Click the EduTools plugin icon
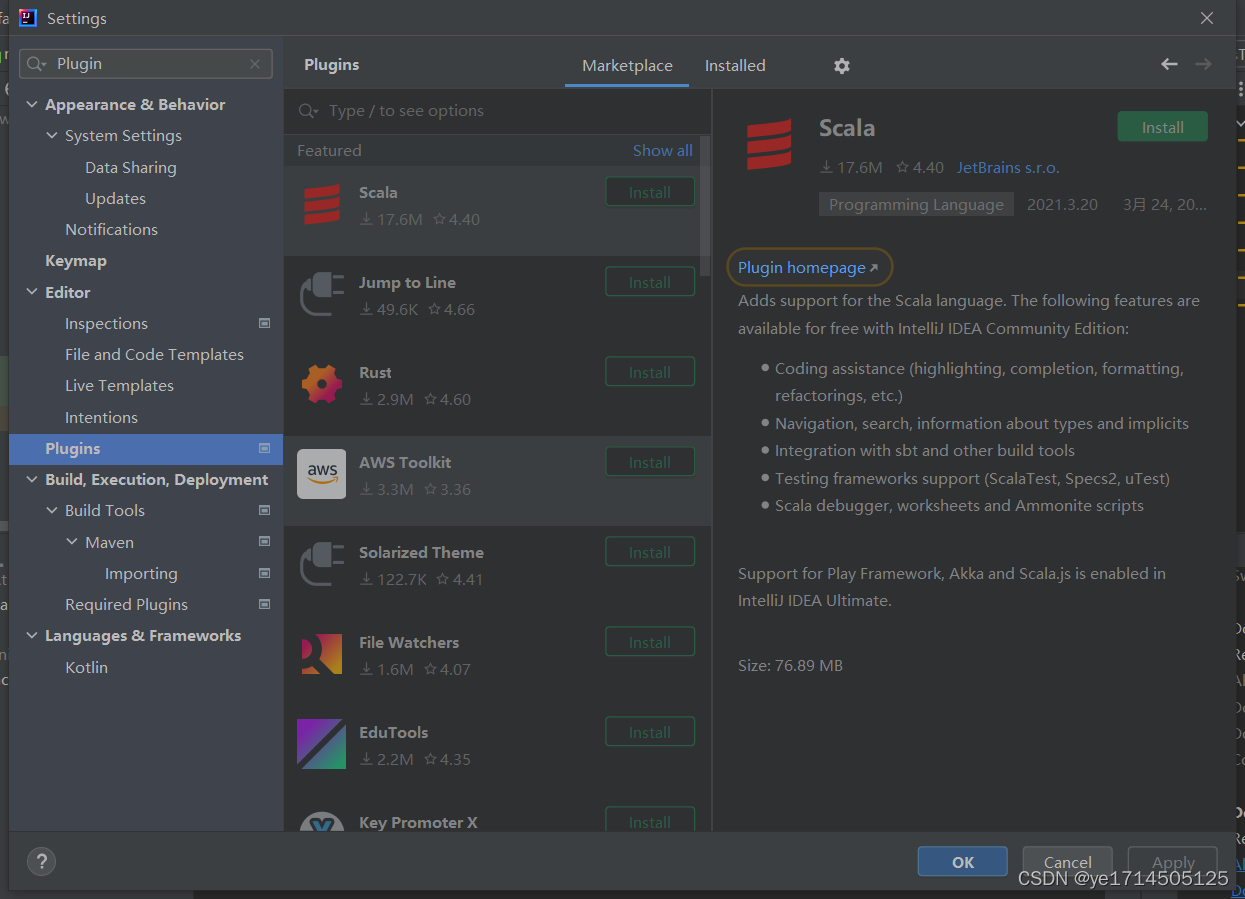The width and height of the screenshot is (1245, 899). 321,744
